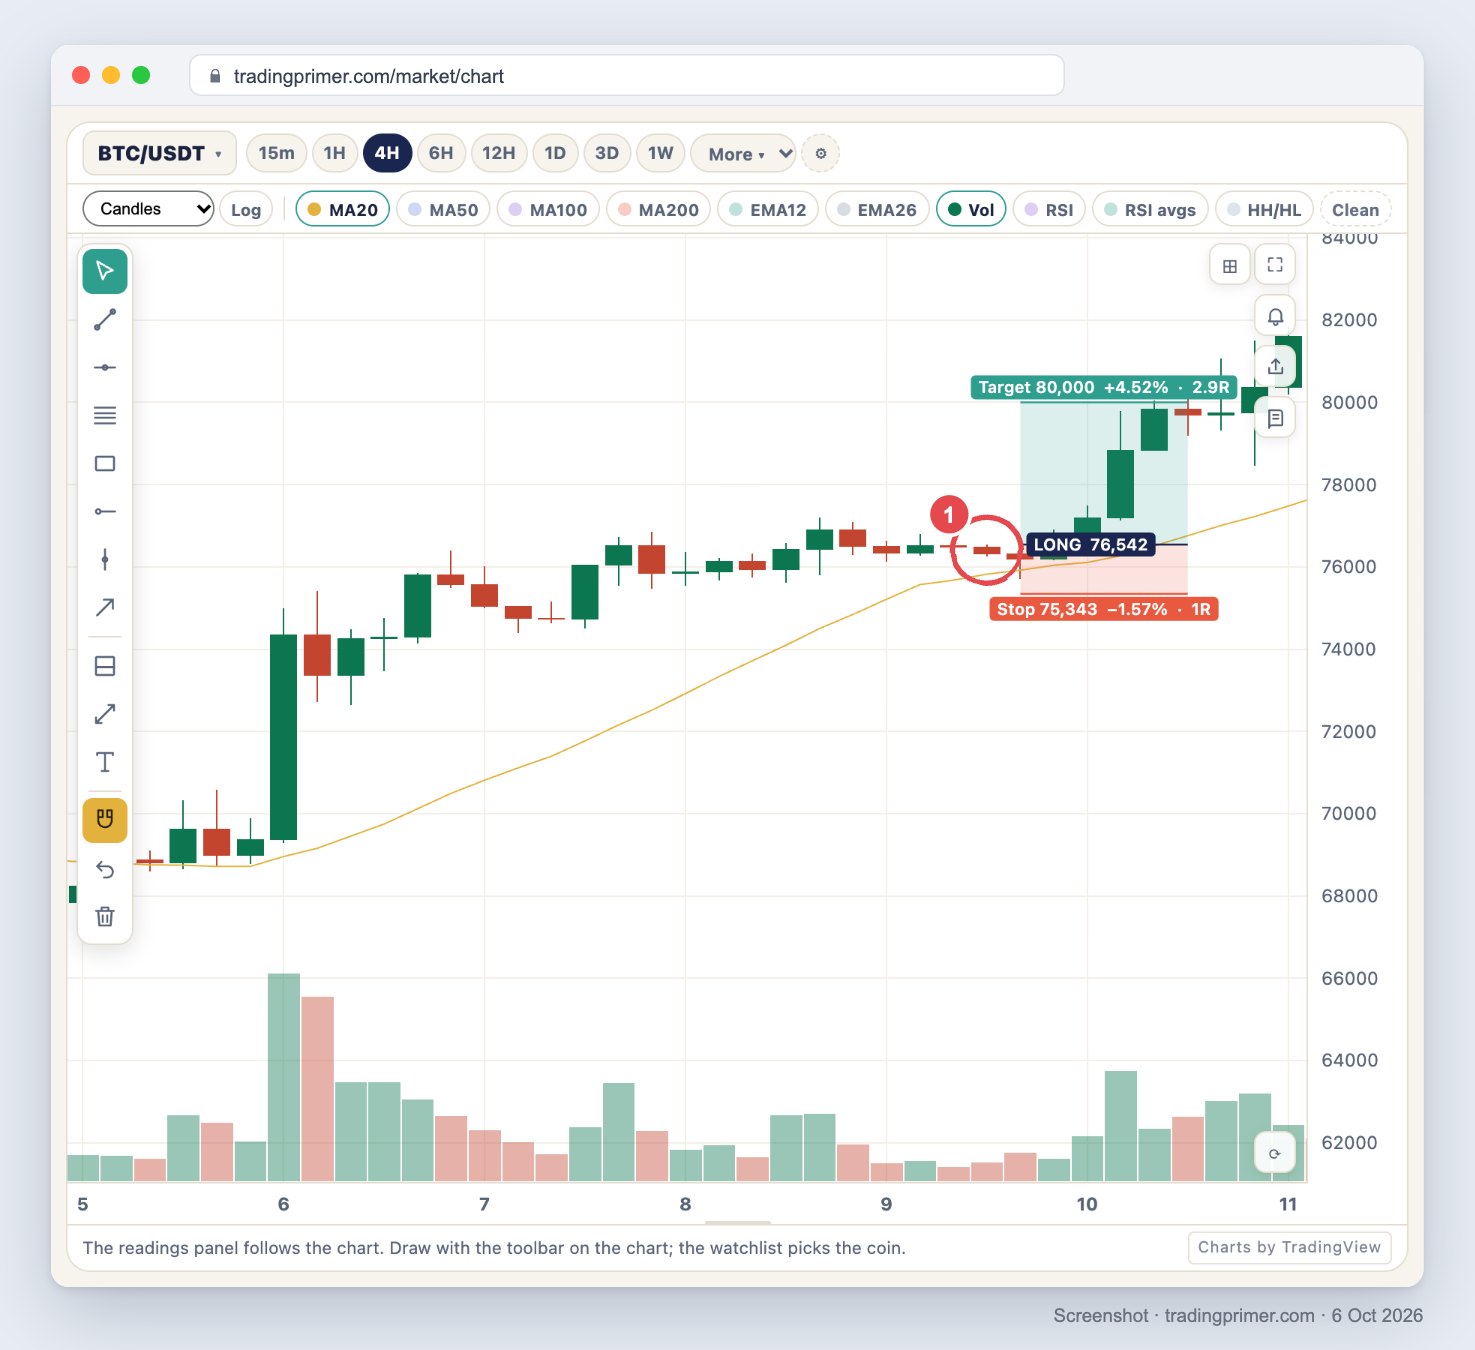Open the chart layout grid button

coord(1230,265)
